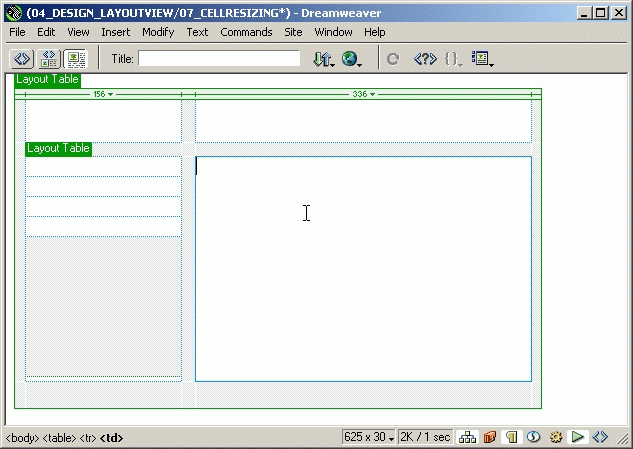Show HTML Styles from status bar launcher
The width and height of the screenshot is (633, 449).
(x=511, y=437)
